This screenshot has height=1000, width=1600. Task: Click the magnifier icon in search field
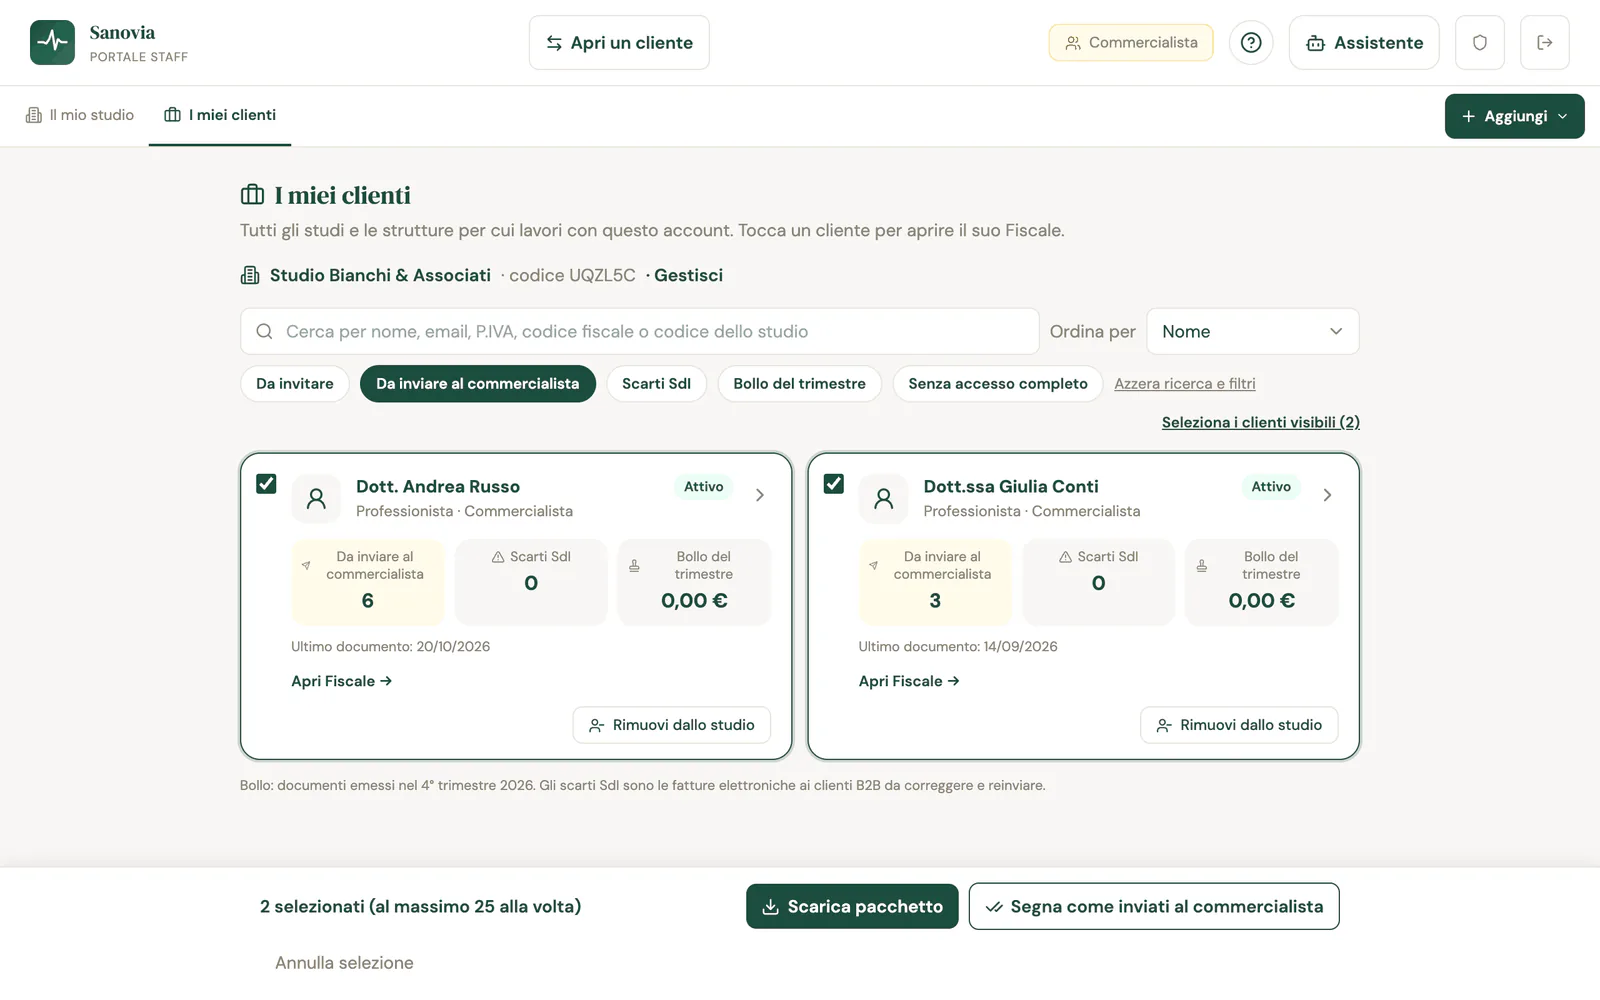click(x=264, y=331)
